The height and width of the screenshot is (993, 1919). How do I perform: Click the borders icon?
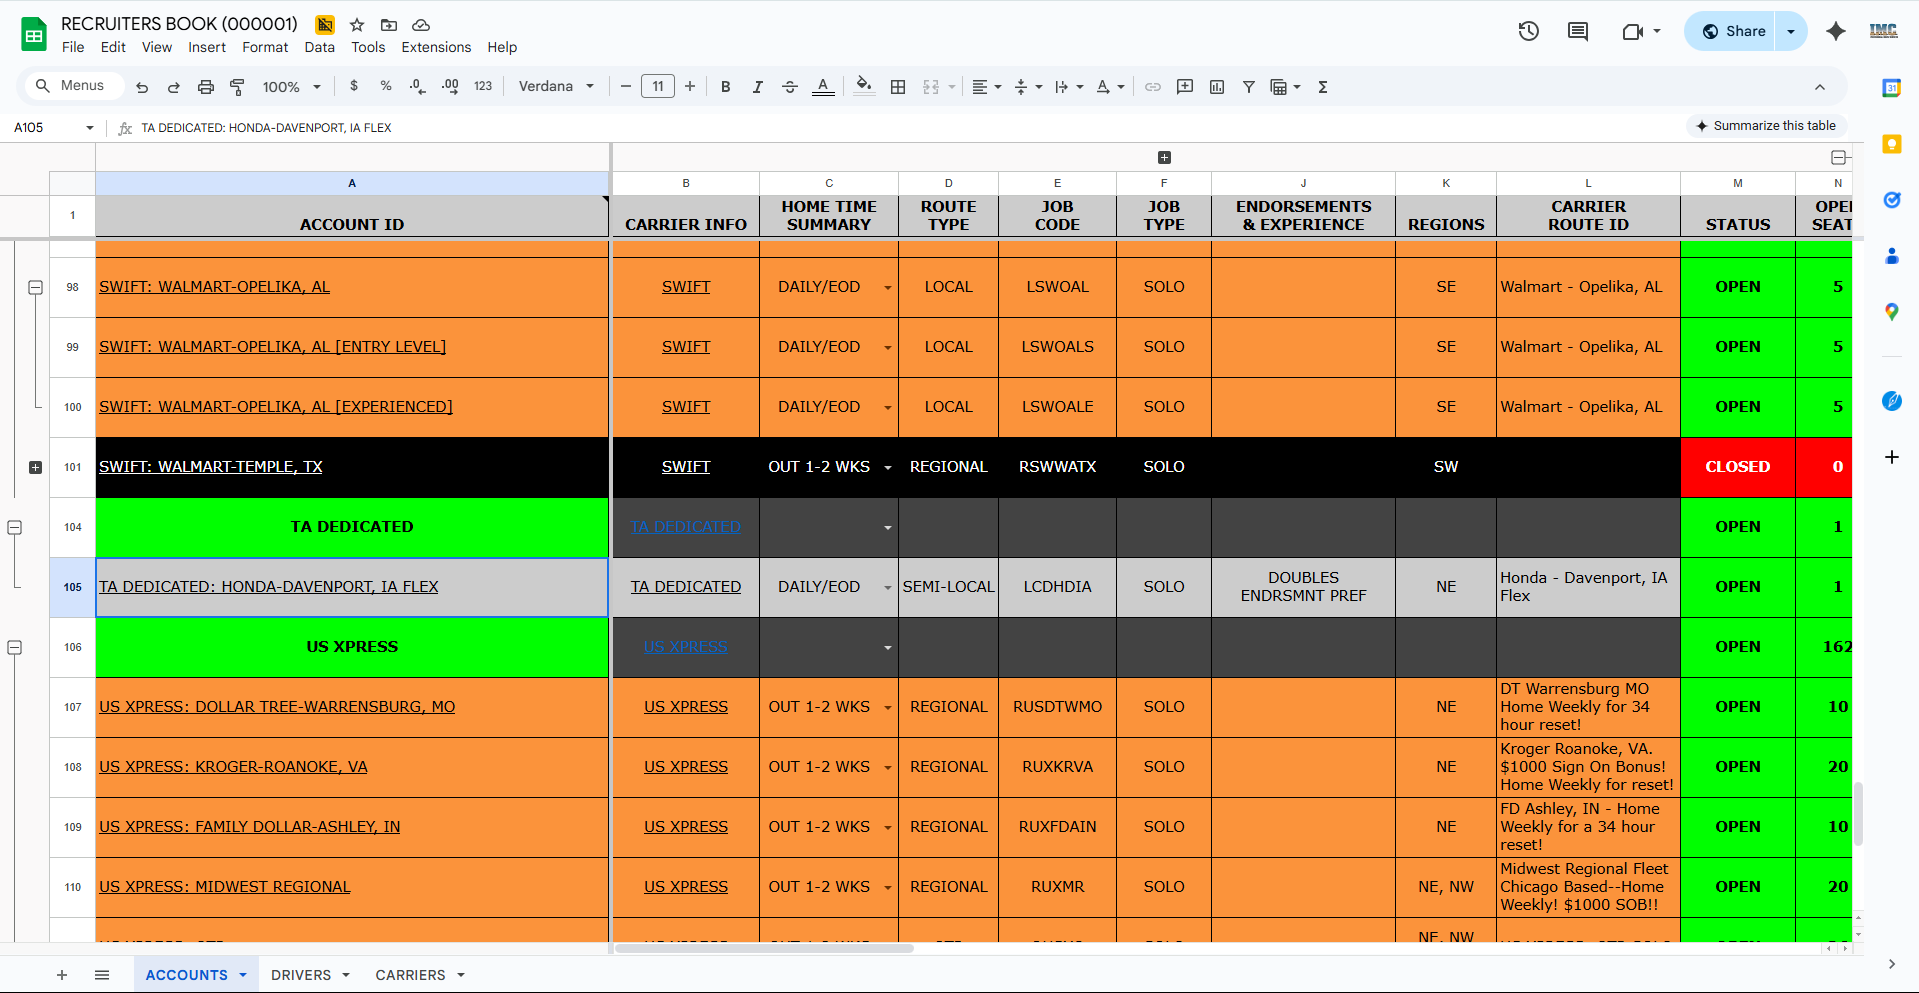pyautogui.click(x=898, y=87)
